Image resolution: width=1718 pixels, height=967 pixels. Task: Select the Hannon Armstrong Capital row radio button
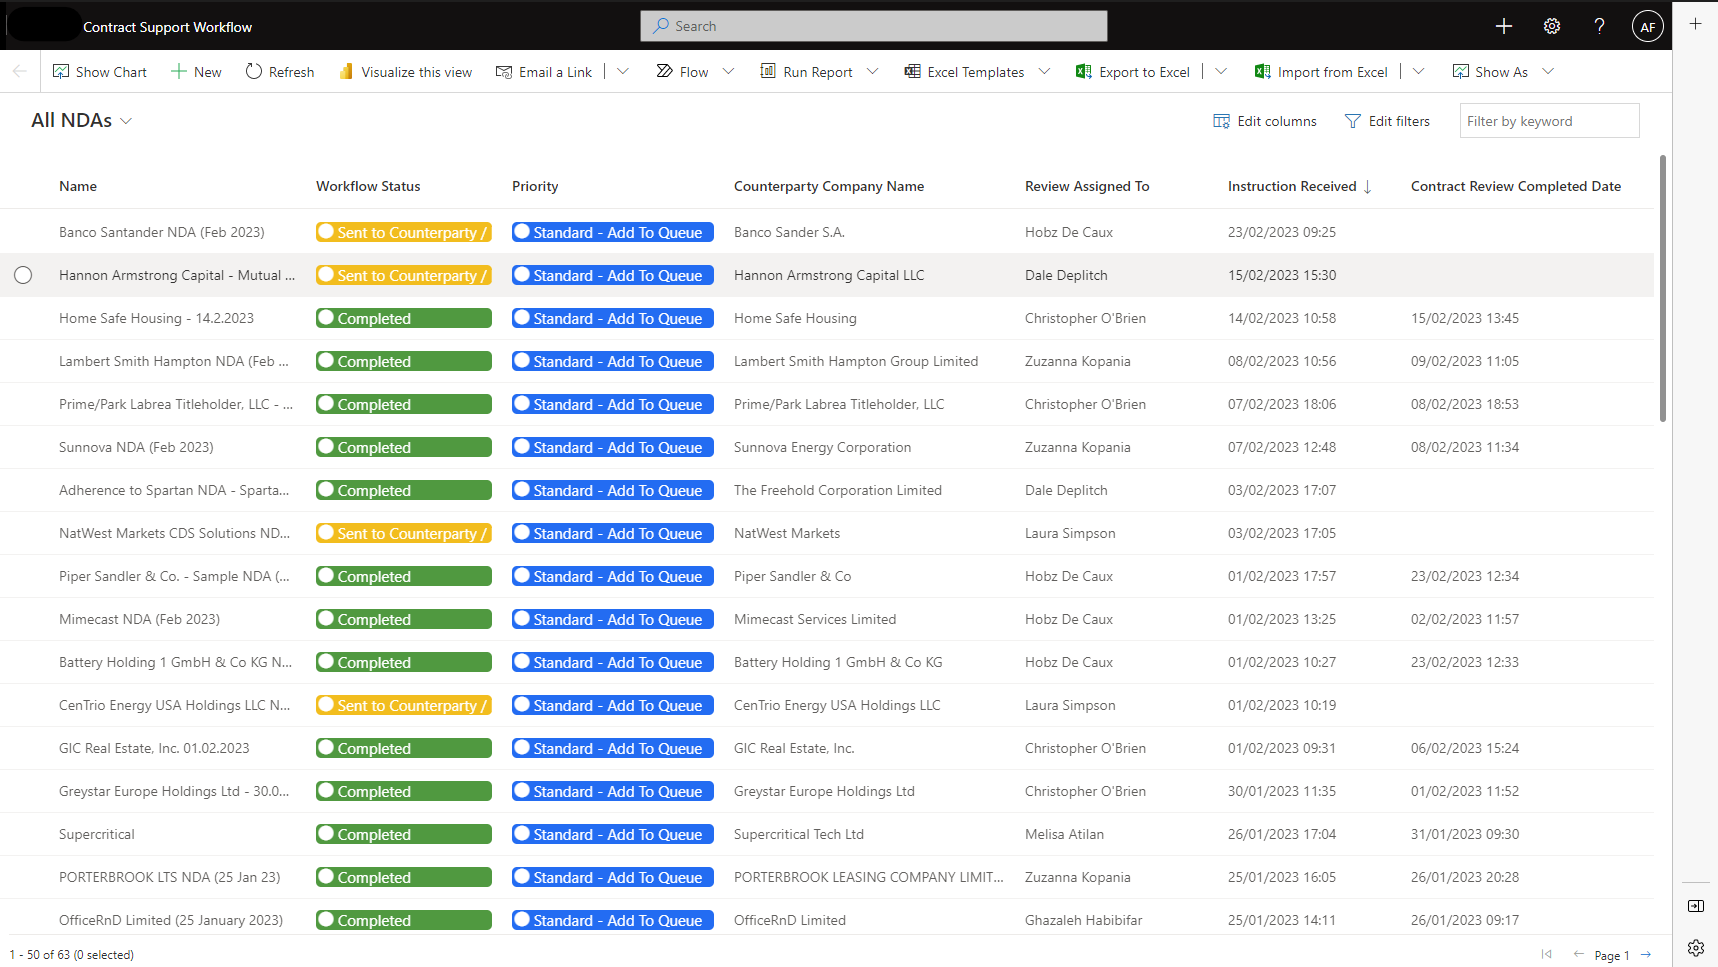pos(23,275)
